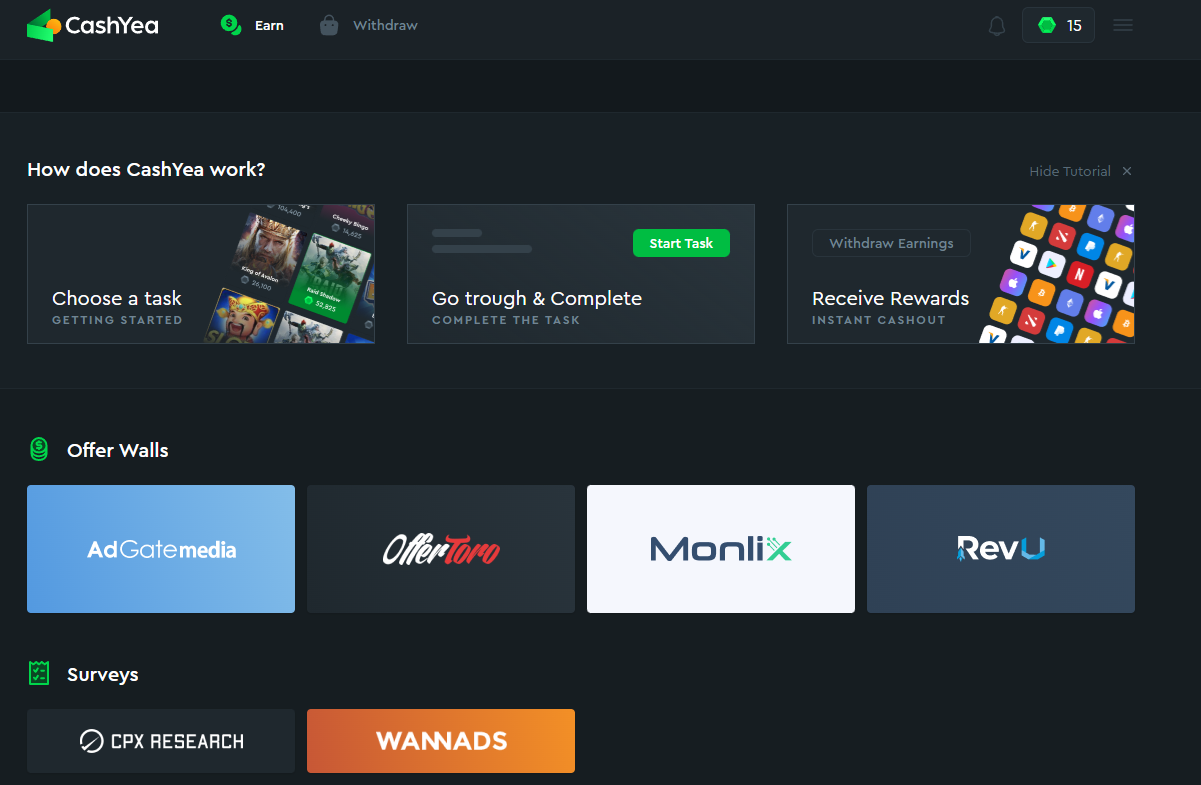Open the AdGate Media offer wall
The image size is (1201, 785).
(x=161, y=549)
